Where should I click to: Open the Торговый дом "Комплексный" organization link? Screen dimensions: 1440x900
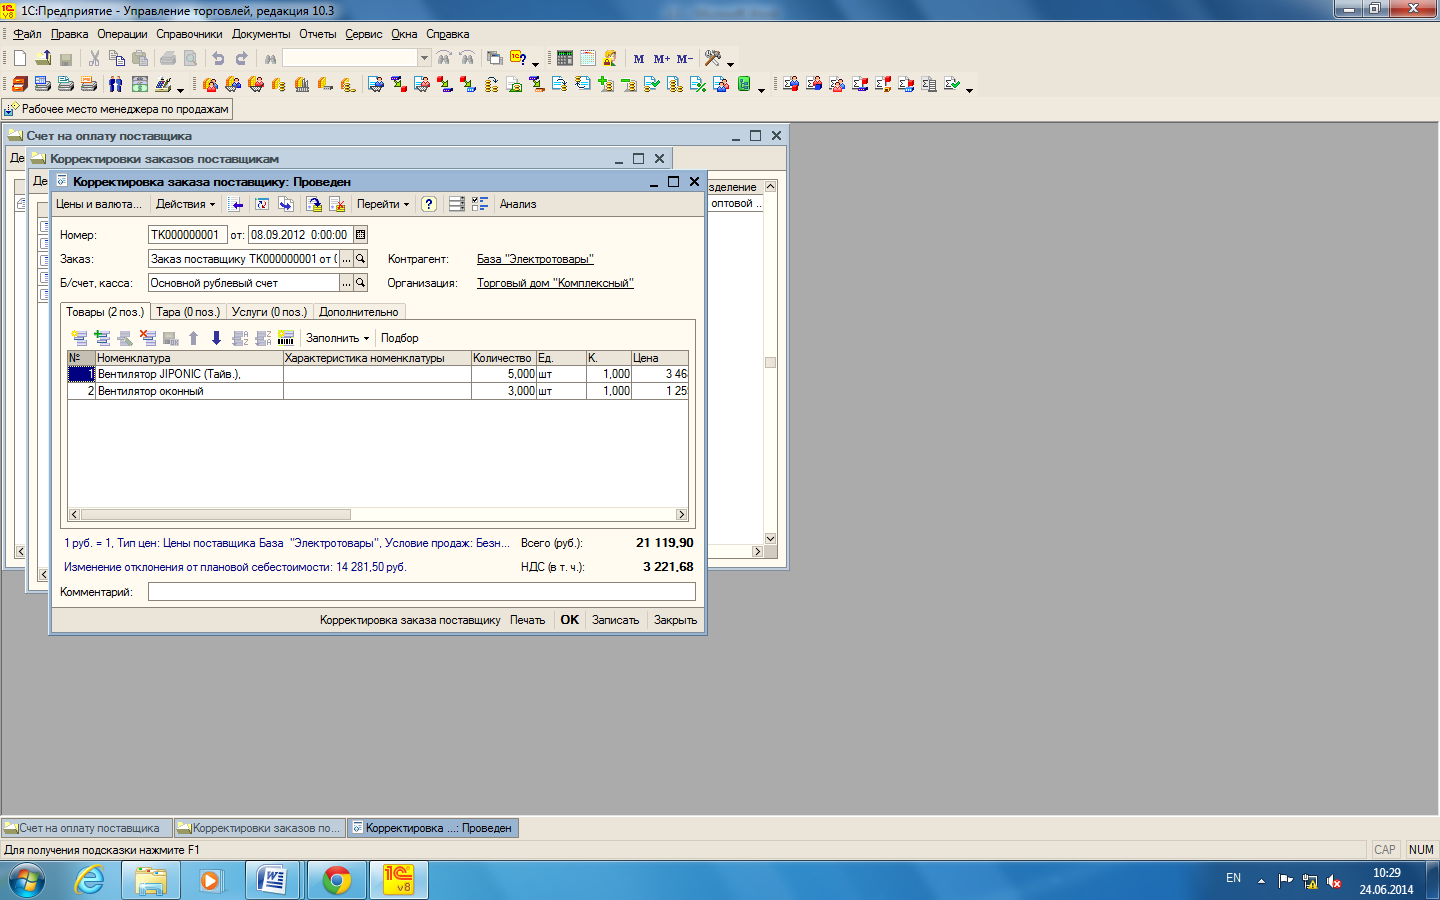(x=555, y=283)
